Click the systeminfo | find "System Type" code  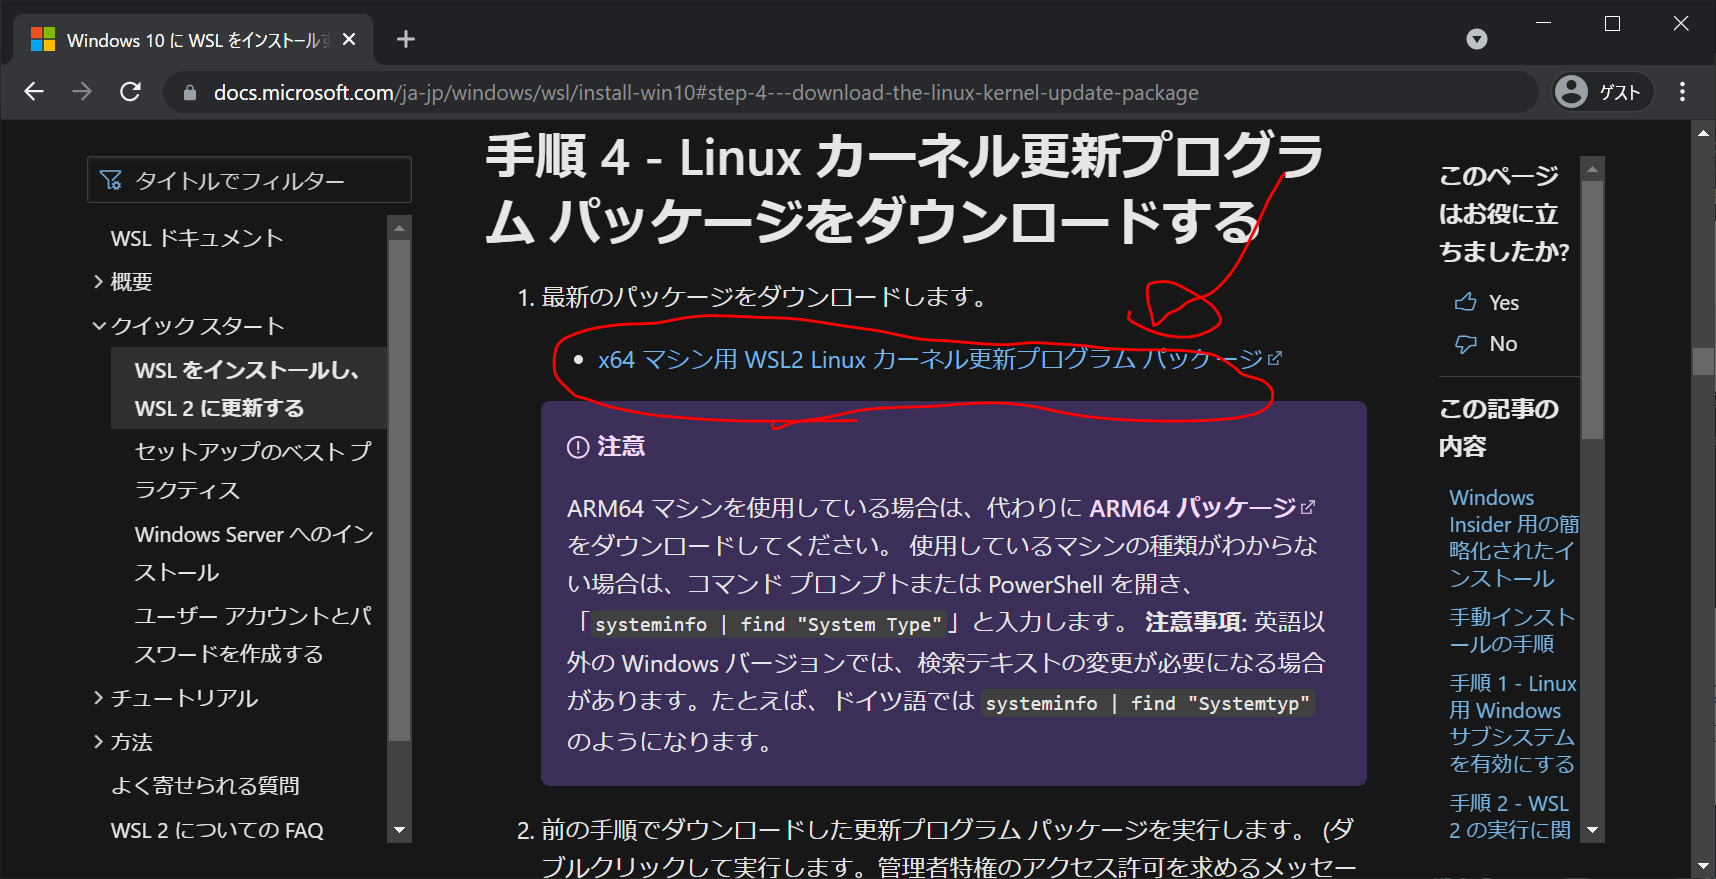pos(768,624)
